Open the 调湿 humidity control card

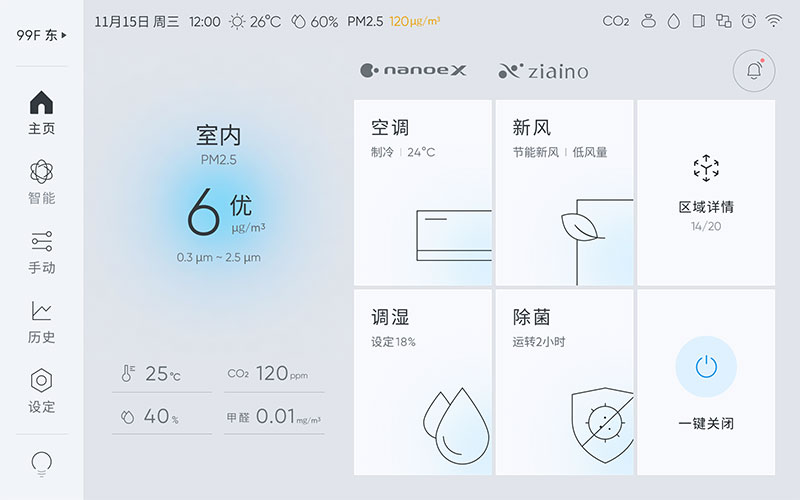tap(423, 382)
